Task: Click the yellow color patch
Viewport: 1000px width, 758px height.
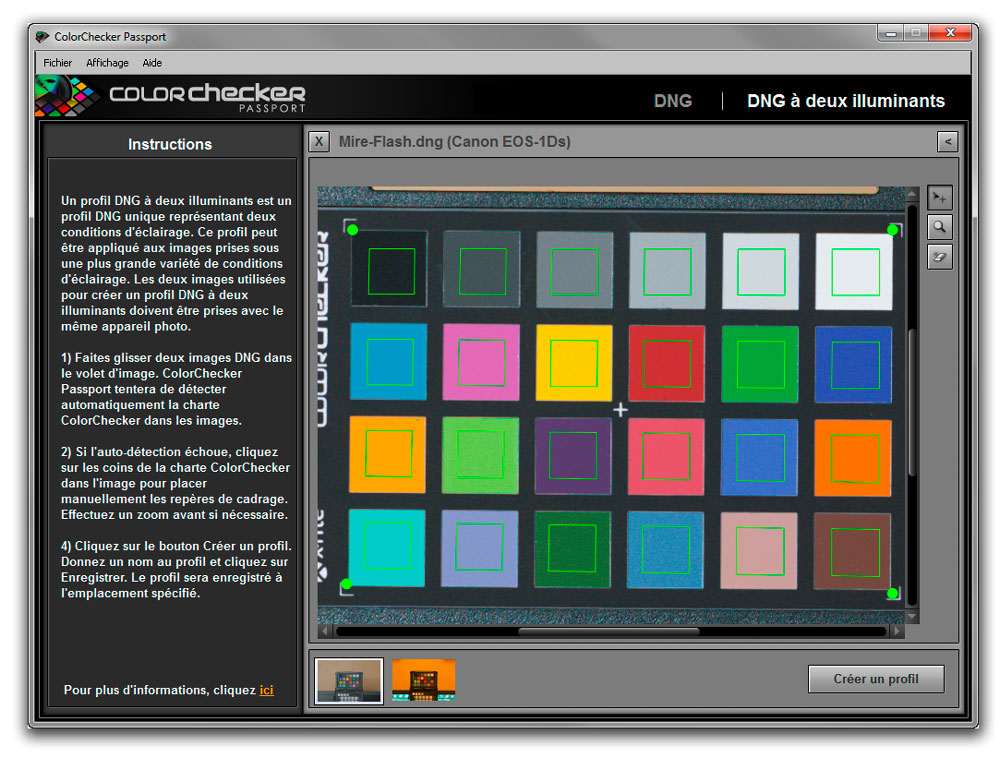Action: click(574, 363)
